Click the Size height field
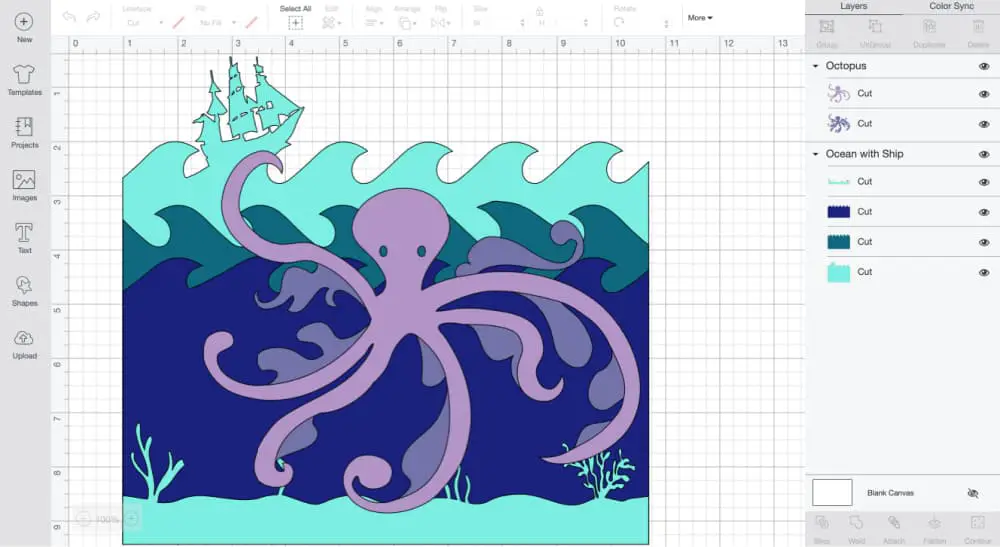 (562, 23)
